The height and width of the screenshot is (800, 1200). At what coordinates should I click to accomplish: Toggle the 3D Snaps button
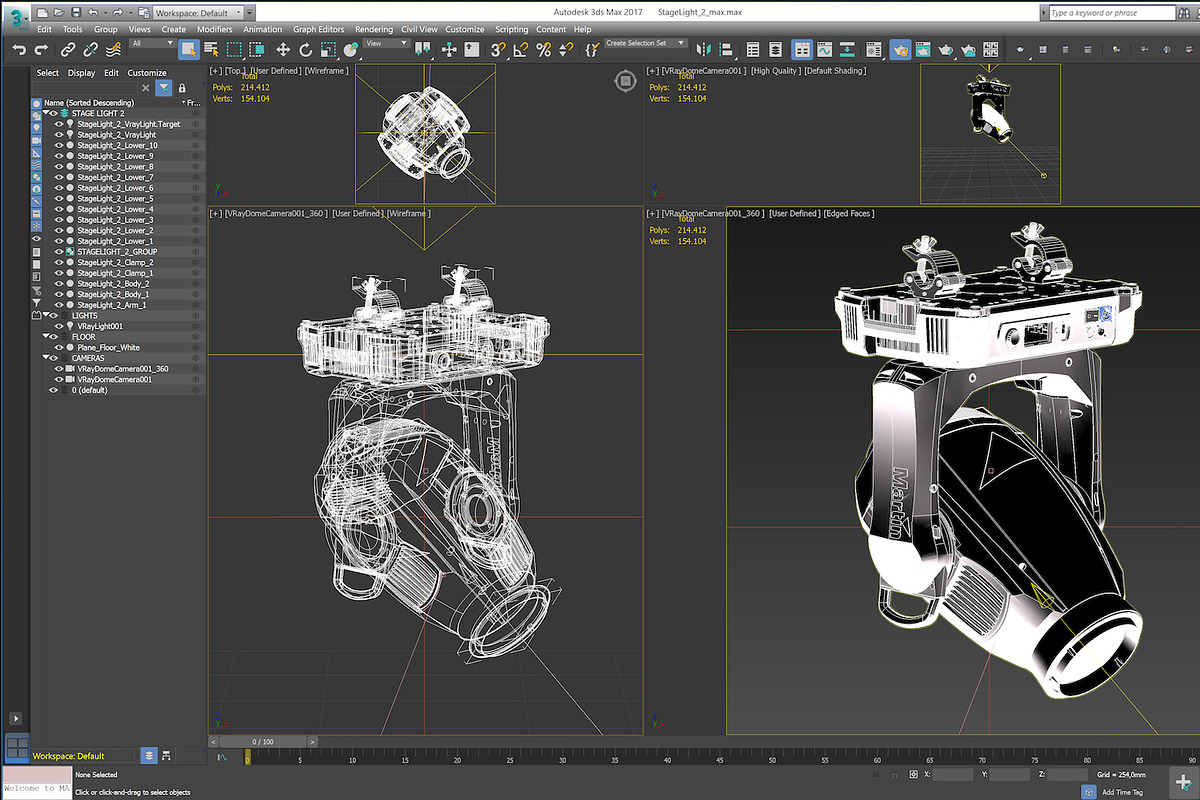[498, 49]
